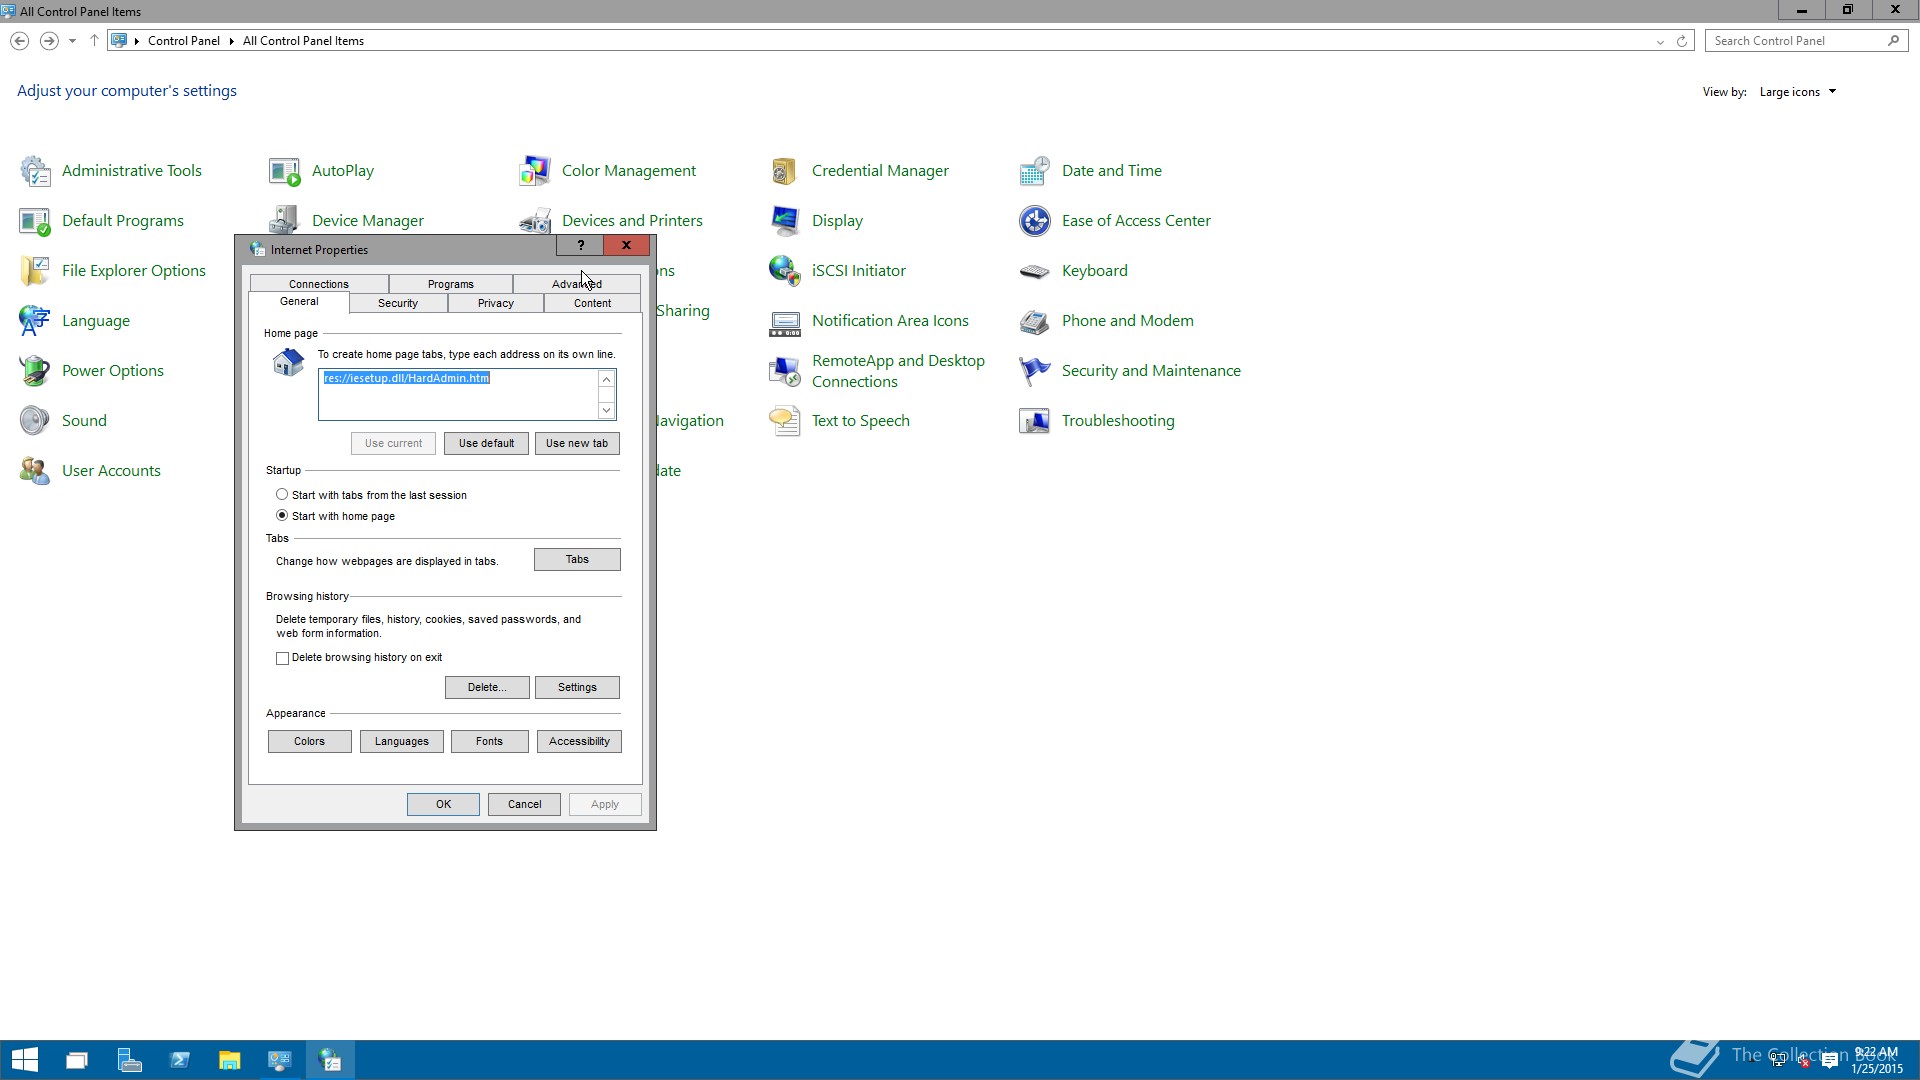Switch to the Security tab
This screenshot has width=1920, height=1080.
click(398, 303)
